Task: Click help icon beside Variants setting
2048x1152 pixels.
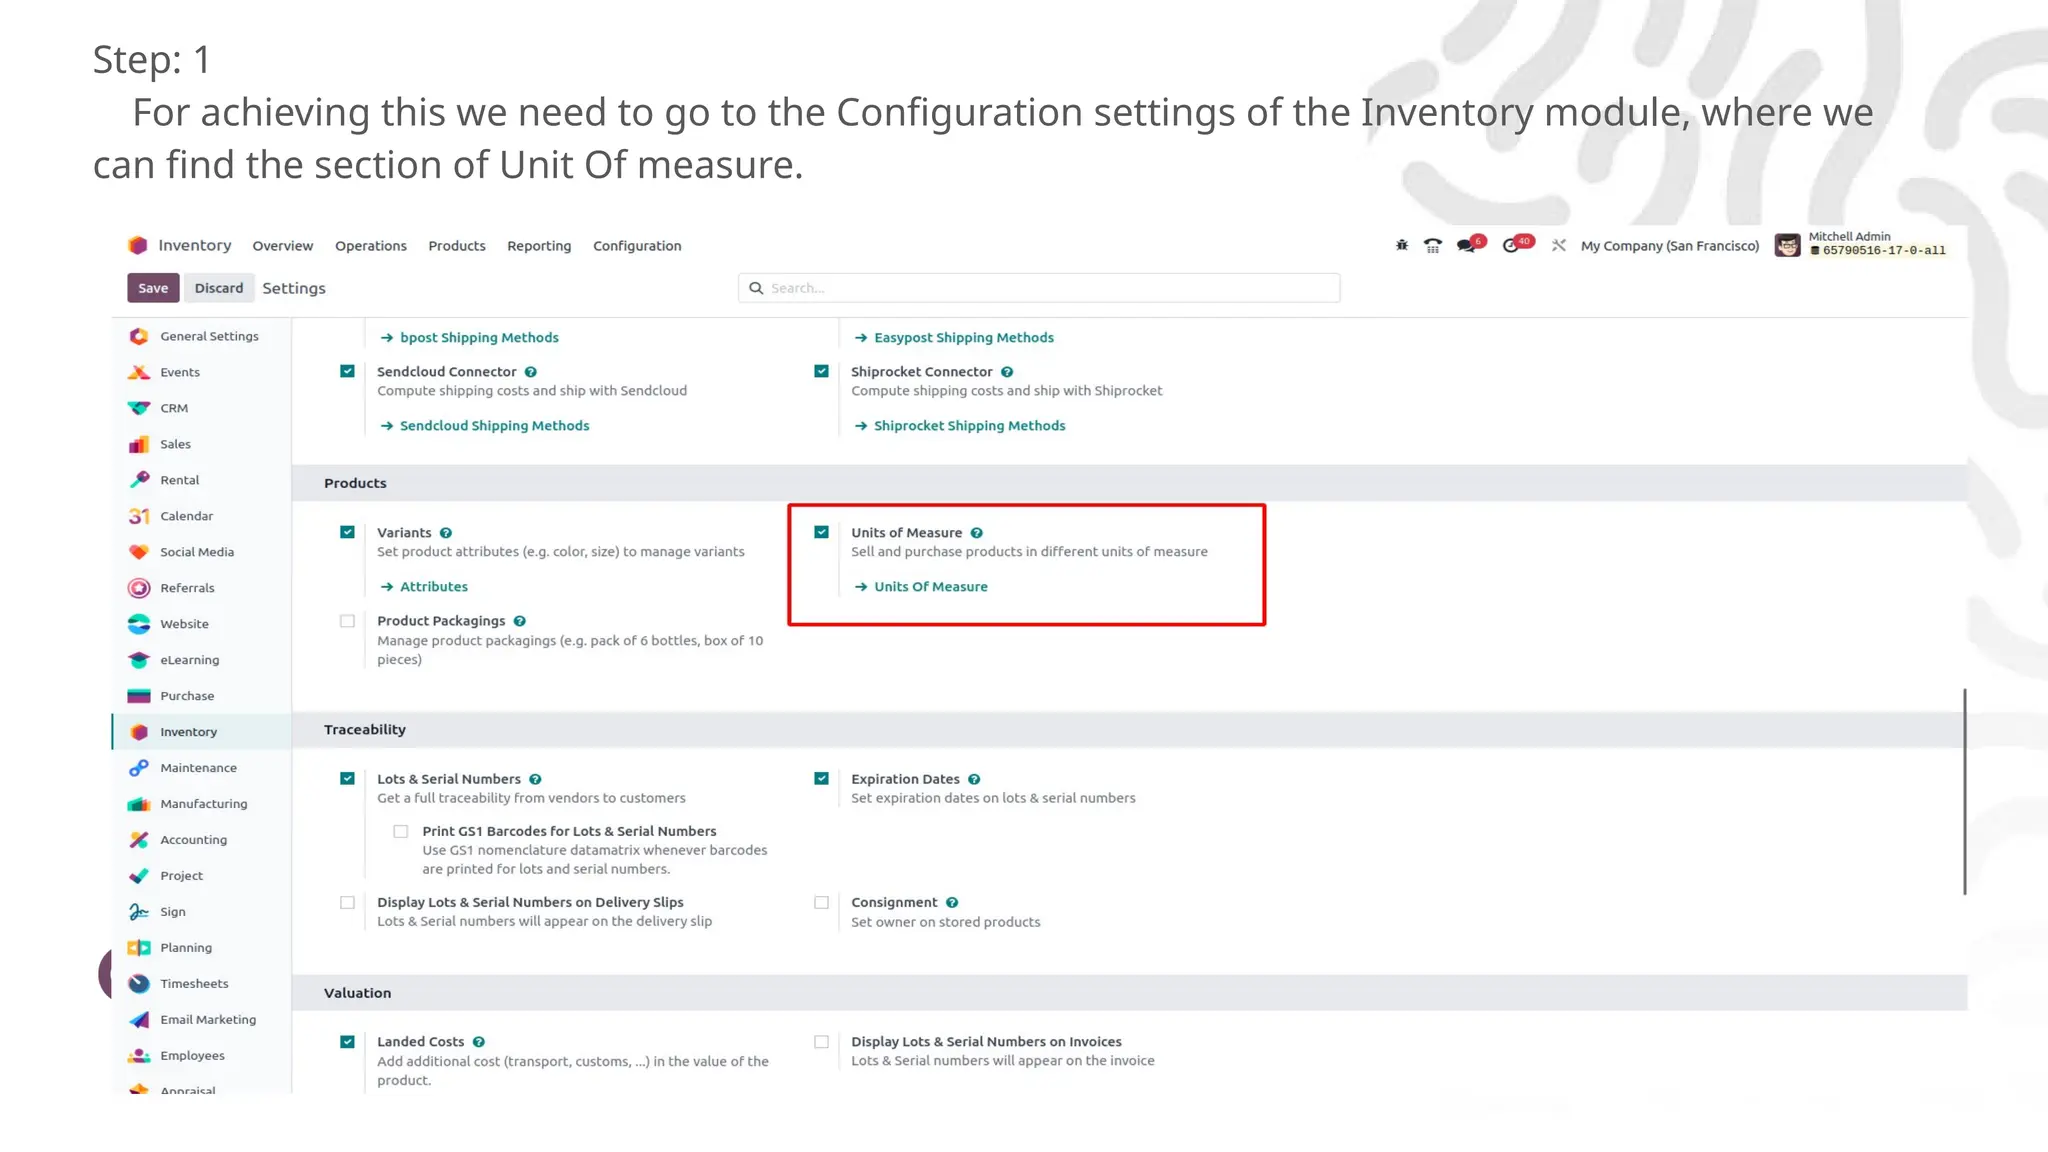Action: 446,533
